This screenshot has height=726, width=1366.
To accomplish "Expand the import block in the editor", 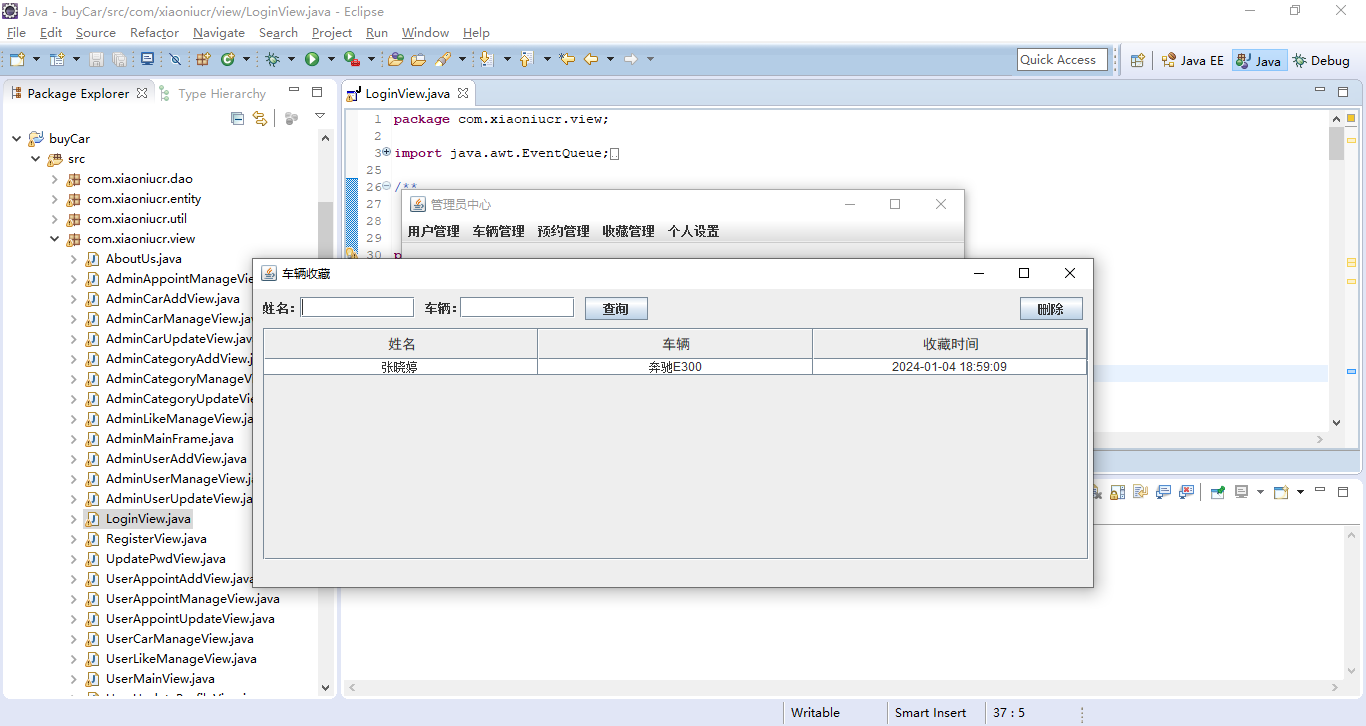I will point(386,152).
